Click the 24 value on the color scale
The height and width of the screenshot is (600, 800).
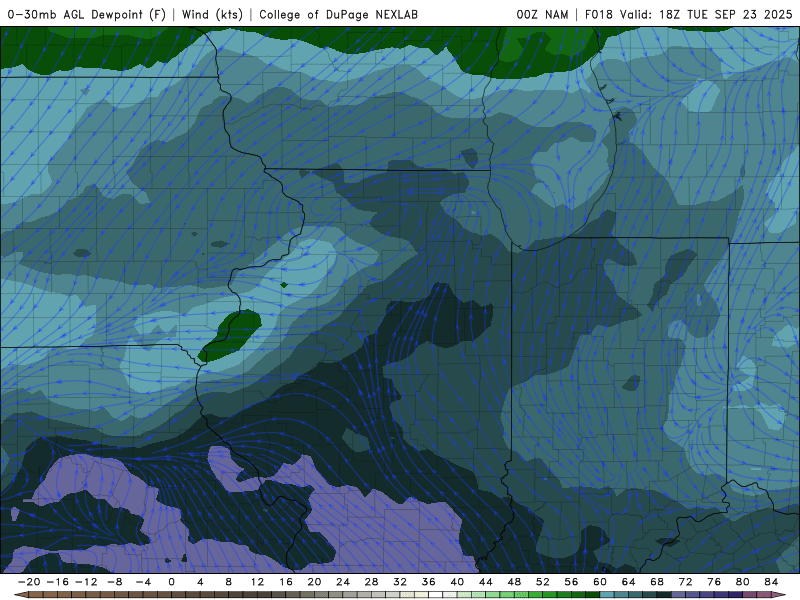click(x=343, y=582)
